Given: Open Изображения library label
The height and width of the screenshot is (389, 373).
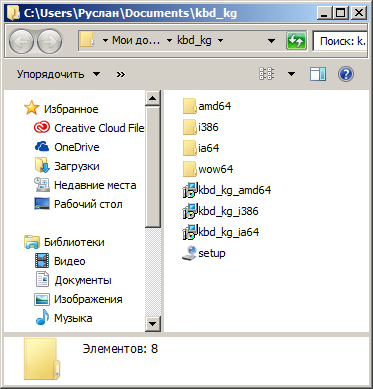Looking at the screenshot, I should coord(88,299).
